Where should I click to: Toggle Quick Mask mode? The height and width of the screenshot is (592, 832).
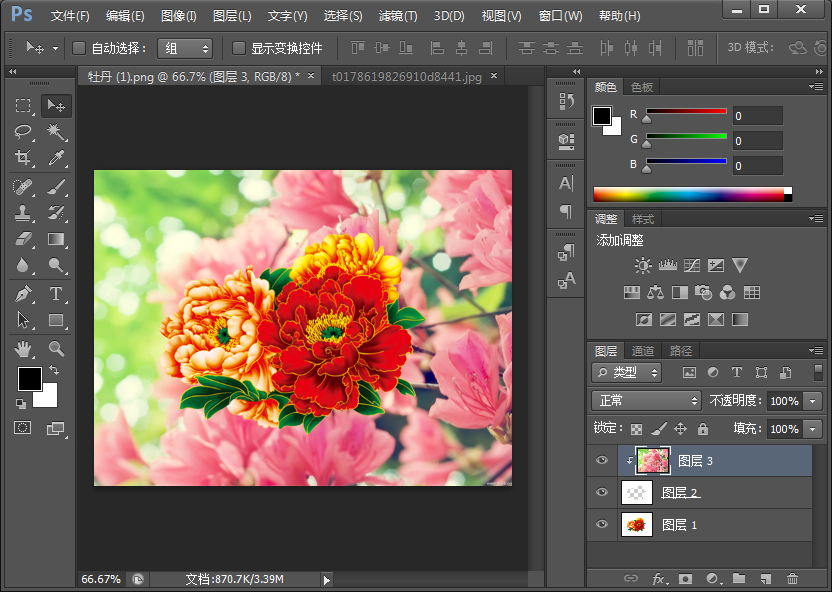coord(23,428)
